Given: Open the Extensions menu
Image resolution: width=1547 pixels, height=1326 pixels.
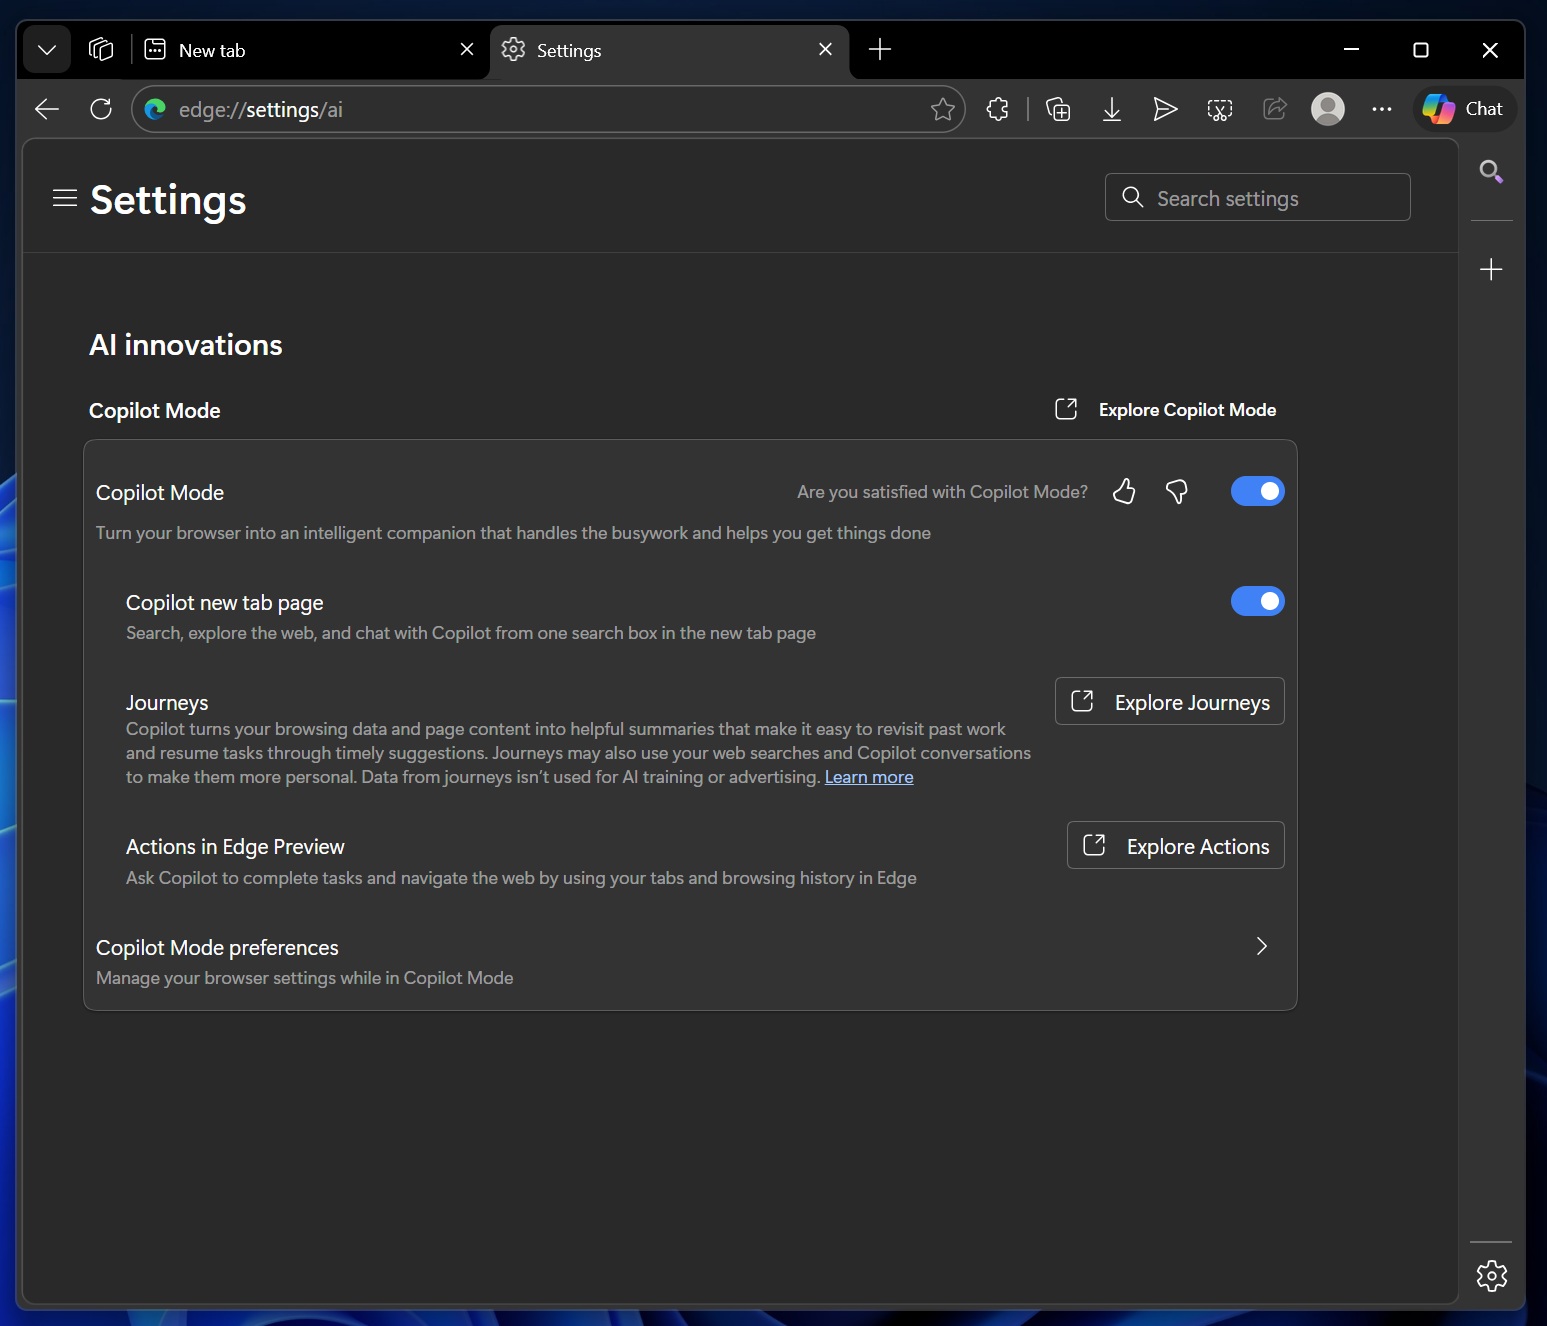Looking at the screenshot, I should (997, 109).
